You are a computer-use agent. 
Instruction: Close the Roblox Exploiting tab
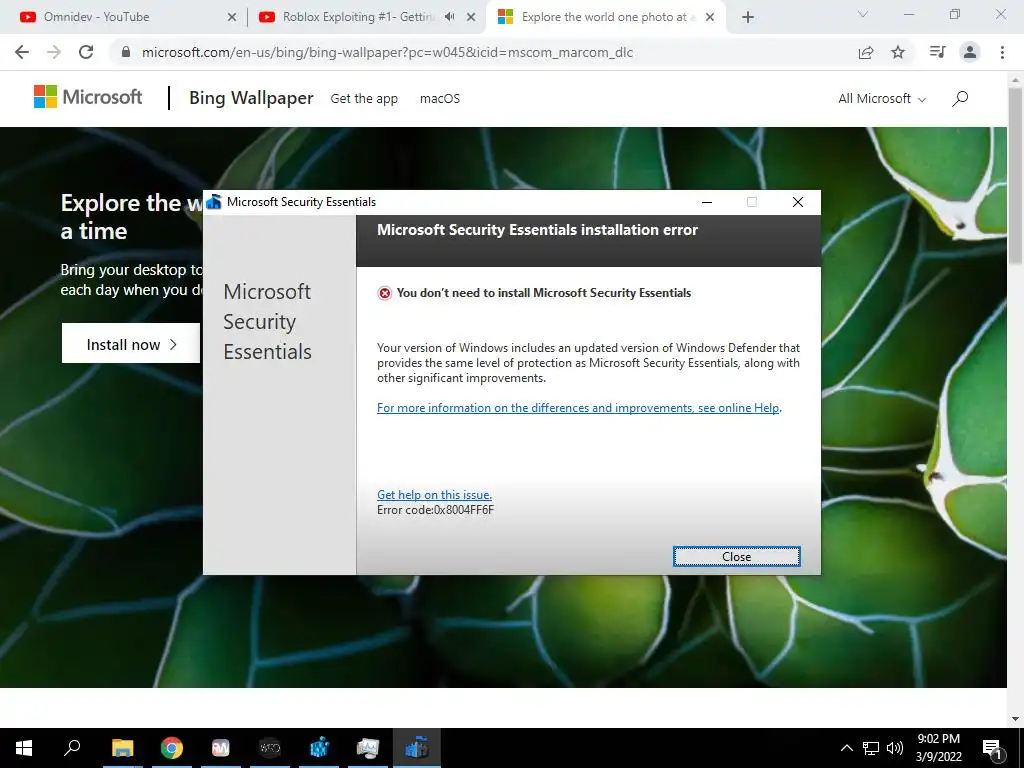(x=471, y=17)
